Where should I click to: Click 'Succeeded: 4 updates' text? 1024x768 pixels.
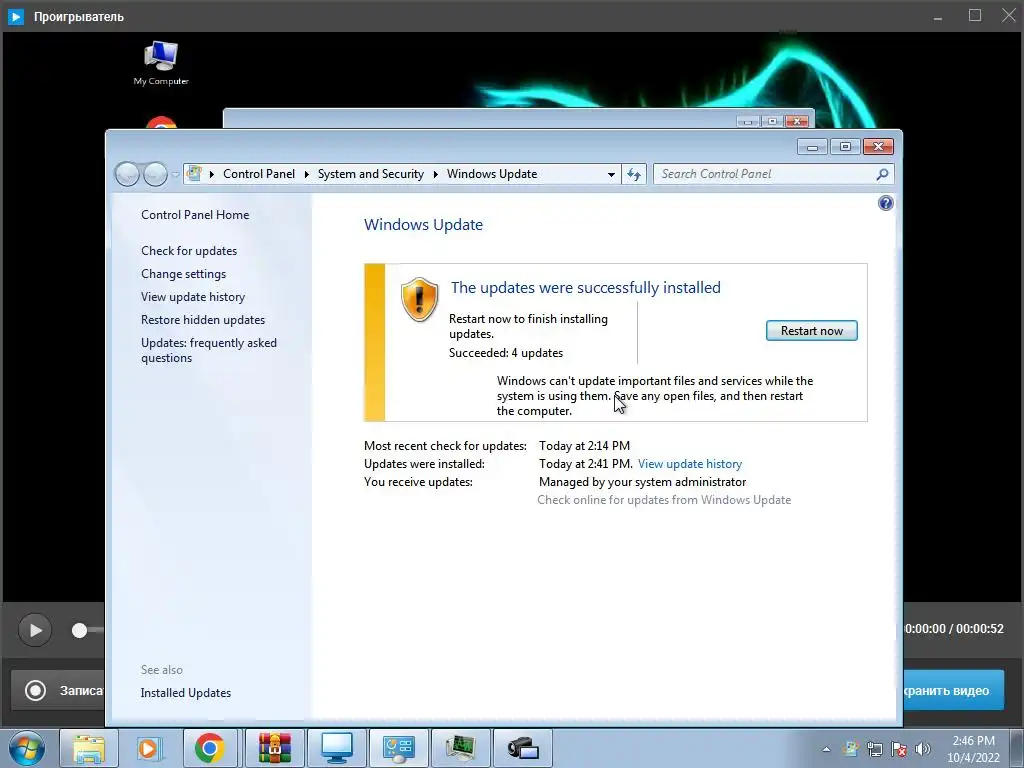click(505, 353)
